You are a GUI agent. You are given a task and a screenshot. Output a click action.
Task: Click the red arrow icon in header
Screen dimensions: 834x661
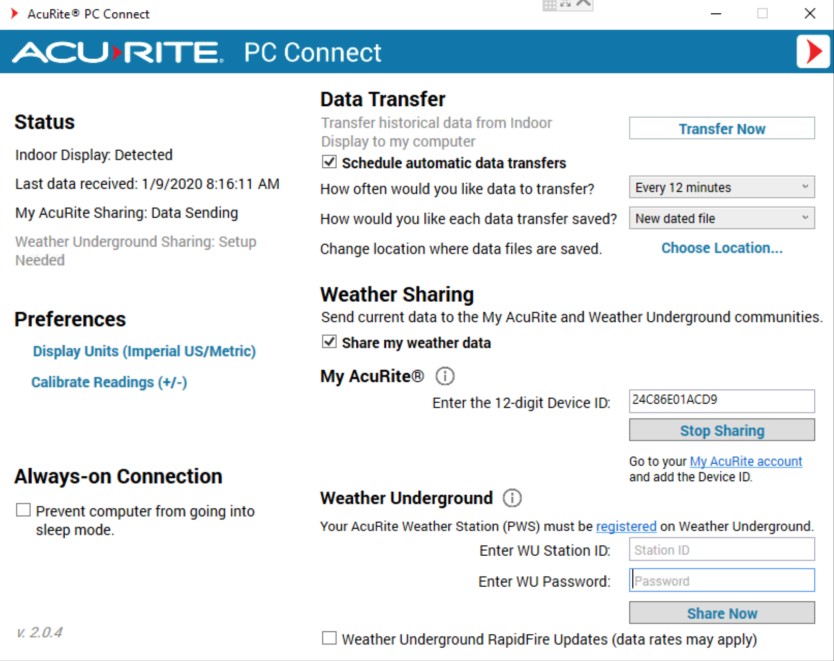coord(813,52)
